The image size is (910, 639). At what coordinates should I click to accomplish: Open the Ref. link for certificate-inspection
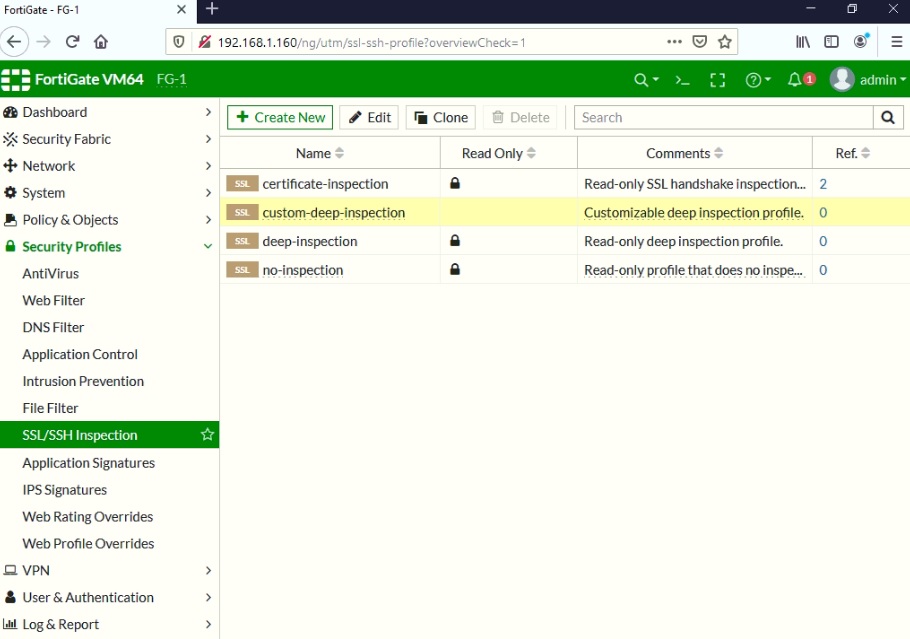(x=822, y=184)
